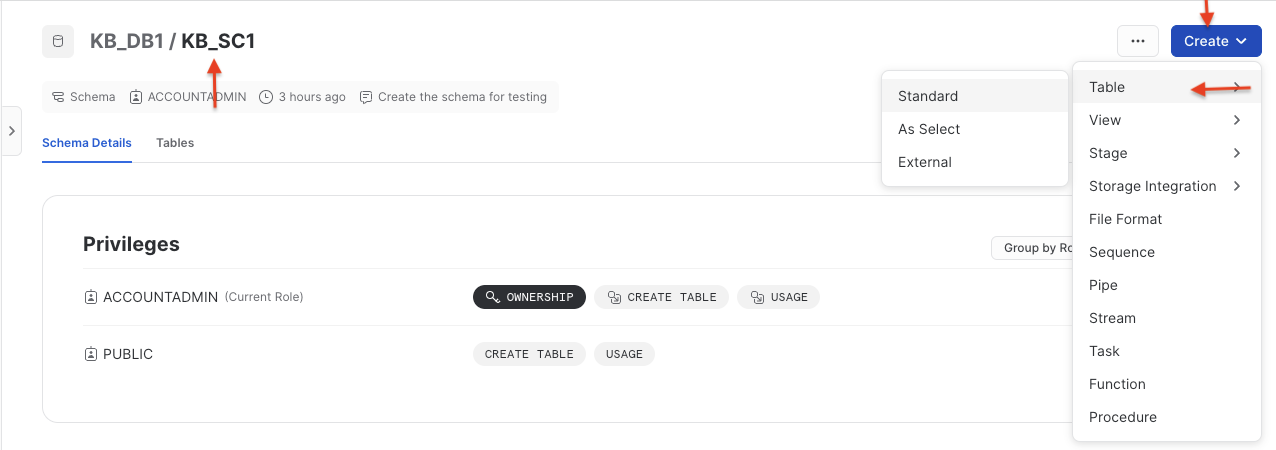
Task: Click the database icon beside KB_DB1
Action: 58,42
